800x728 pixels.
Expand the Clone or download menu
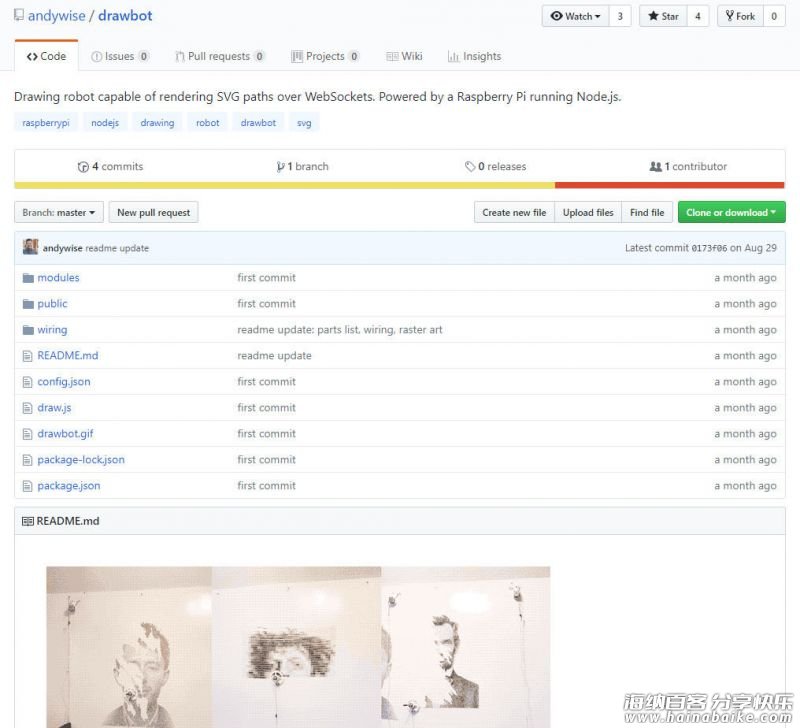731,212
